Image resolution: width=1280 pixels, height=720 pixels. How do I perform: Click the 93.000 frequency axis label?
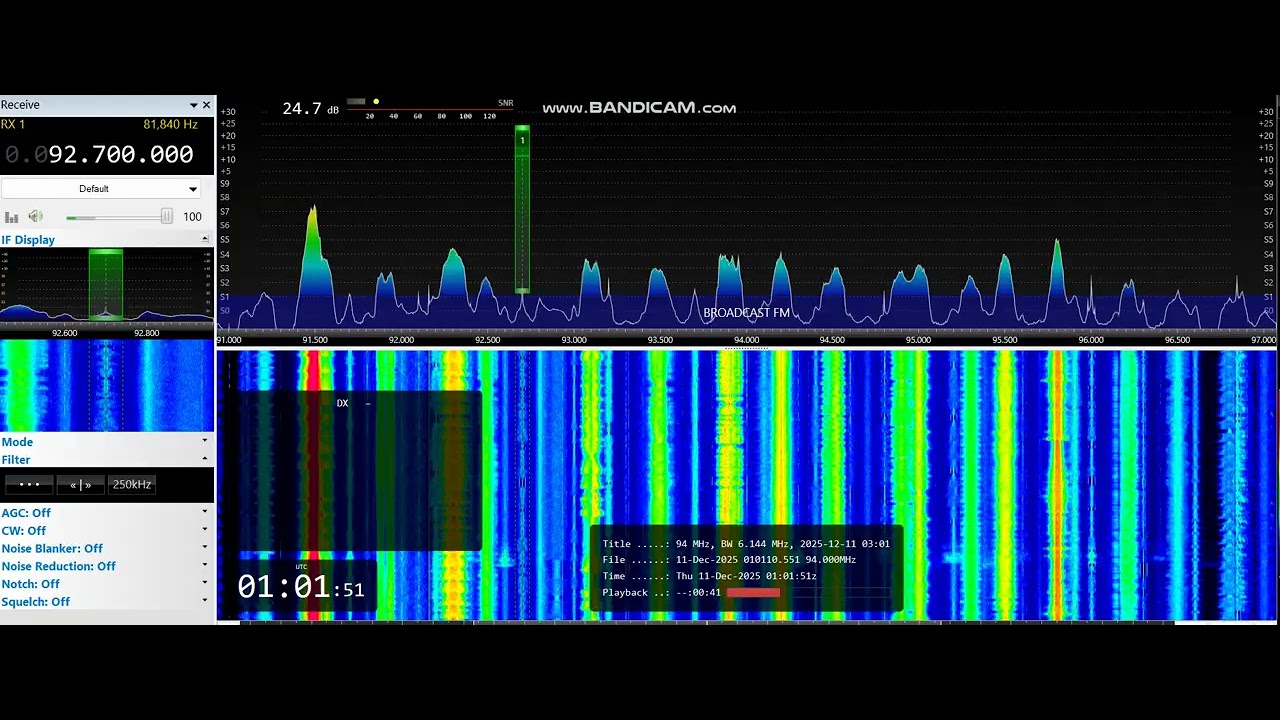click(x=574, y=340)
